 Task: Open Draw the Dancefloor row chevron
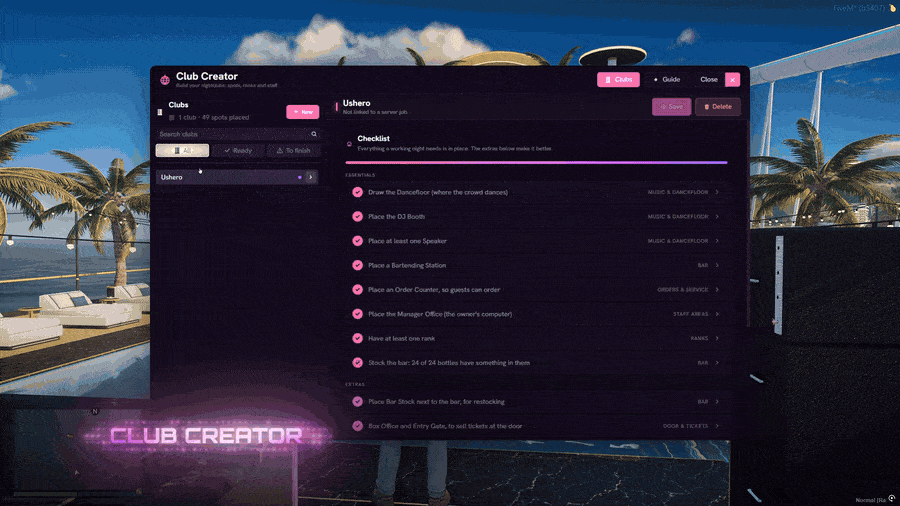click(717, 192)
